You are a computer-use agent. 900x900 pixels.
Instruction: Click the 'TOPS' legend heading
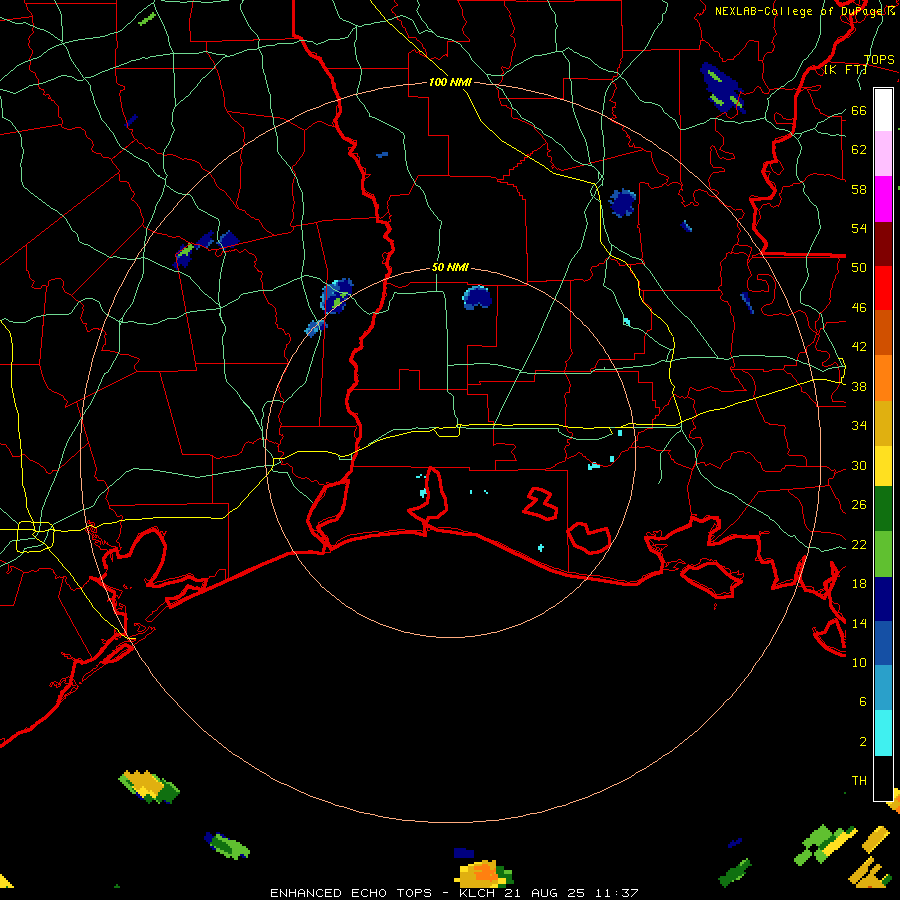(x=879, y=60)
